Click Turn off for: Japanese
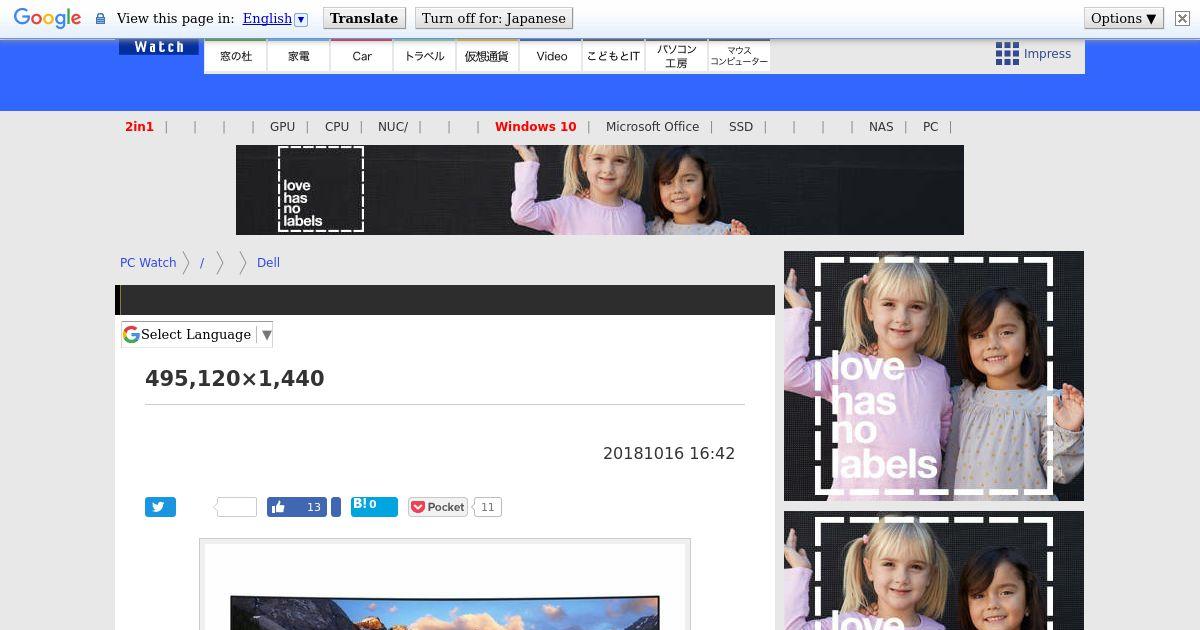 click(494, 18)
